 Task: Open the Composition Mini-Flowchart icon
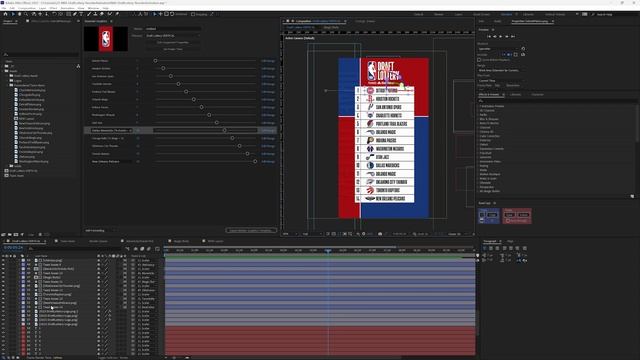128,249
